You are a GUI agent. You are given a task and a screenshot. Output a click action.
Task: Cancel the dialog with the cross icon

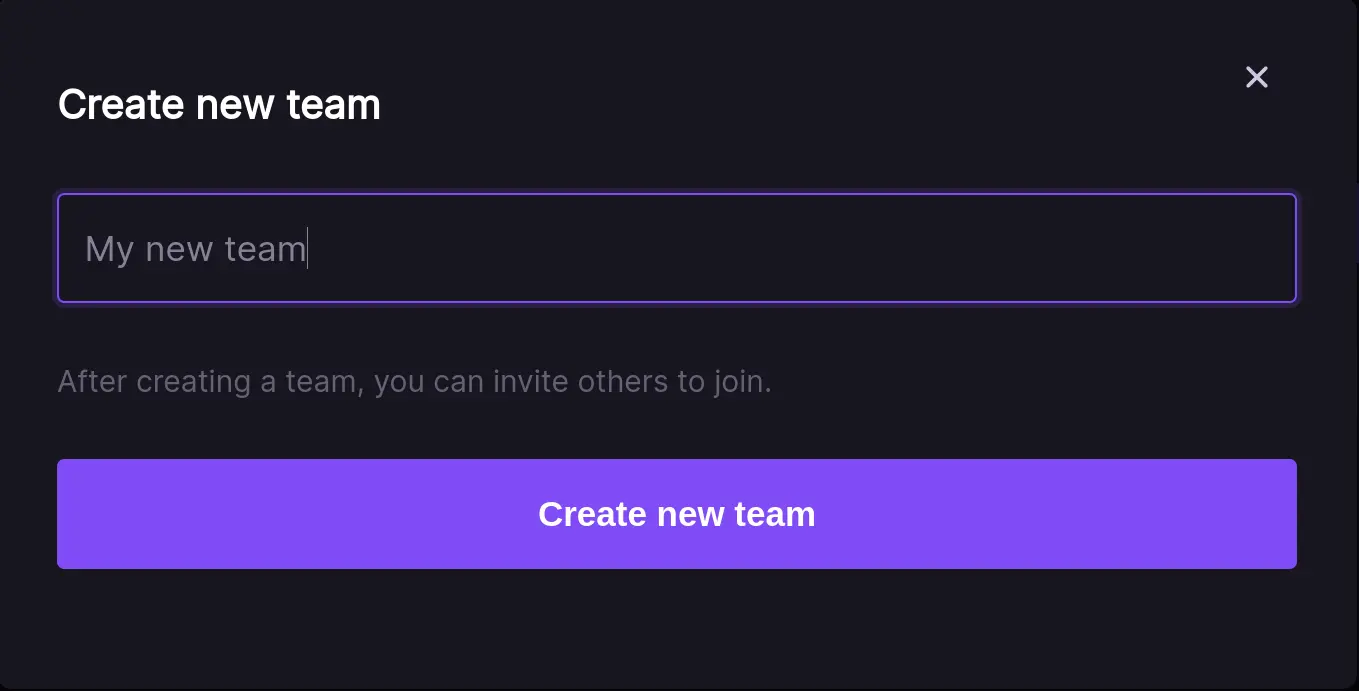pyautogui.click(x=1256, y=77)
